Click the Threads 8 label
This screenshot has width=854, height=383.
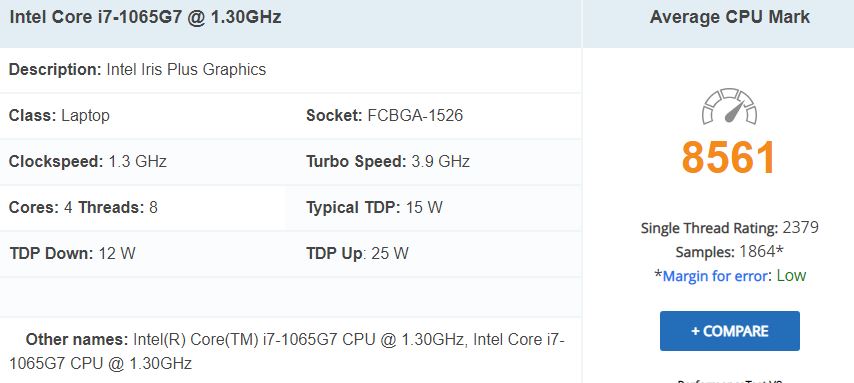(x=118, y=208)
